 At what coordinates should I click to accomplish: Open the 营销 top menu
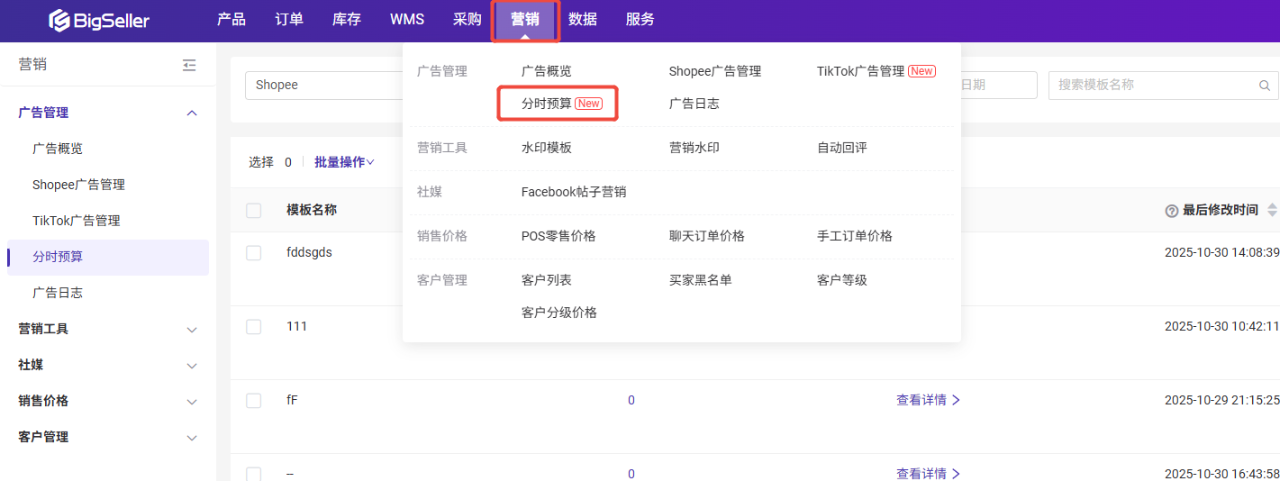point(525,20)
